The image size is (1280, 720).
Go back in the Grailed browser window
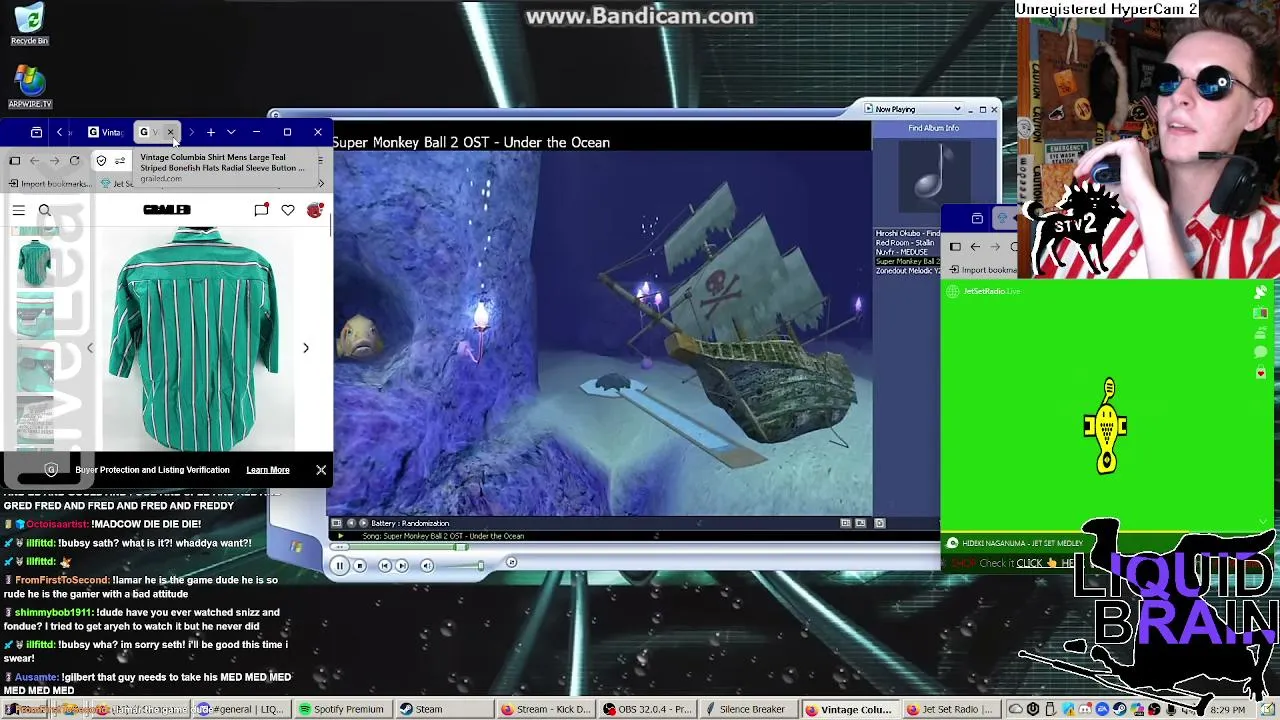pyautogui.click(x=34, y=161)
